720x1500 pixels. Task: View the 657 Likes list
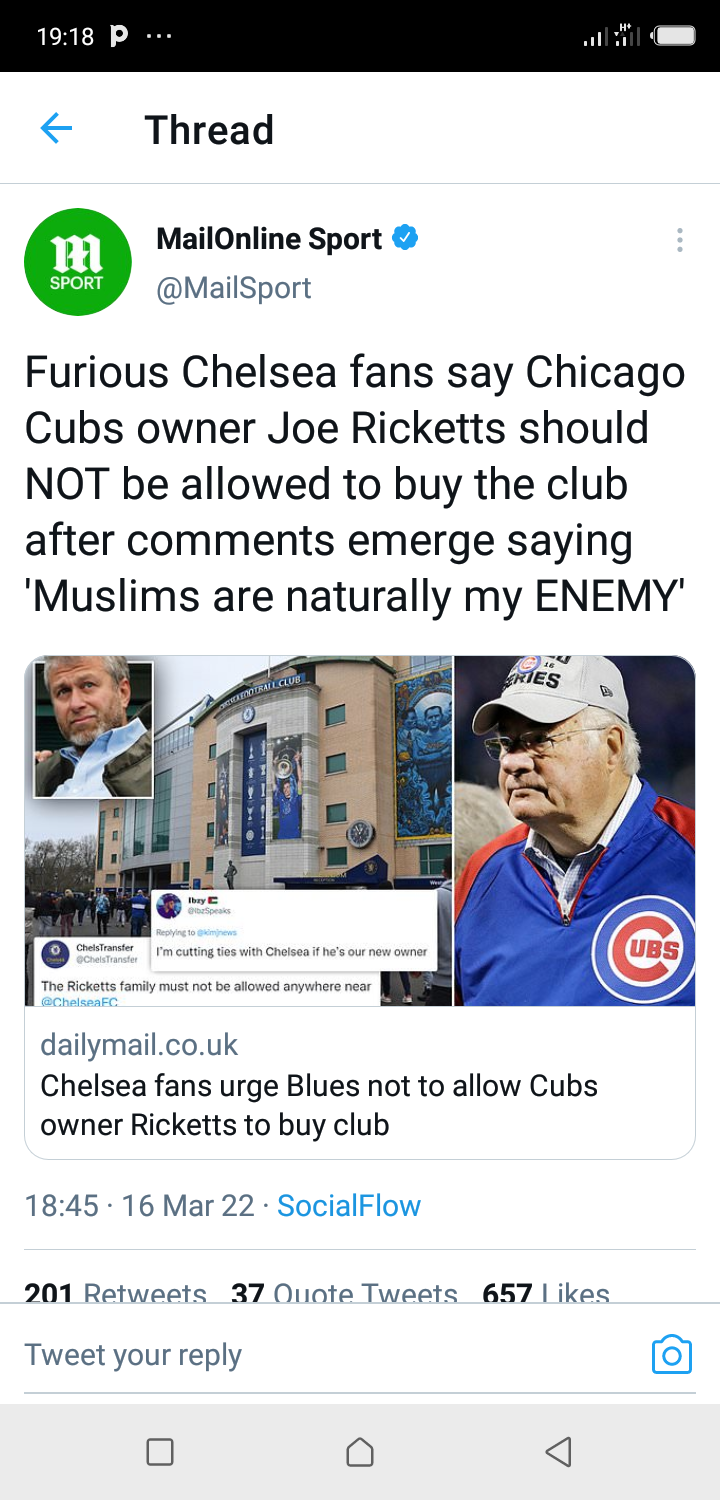(x=546, y=1291)
